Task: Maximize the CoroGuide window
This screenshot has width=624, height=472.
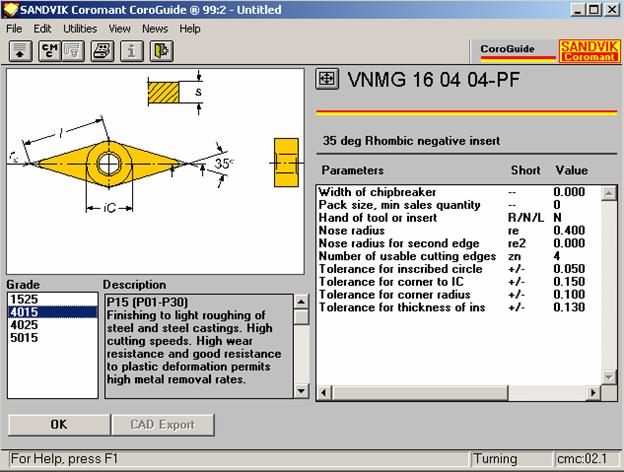Action: pyautogui.click(x=593, y=10)
